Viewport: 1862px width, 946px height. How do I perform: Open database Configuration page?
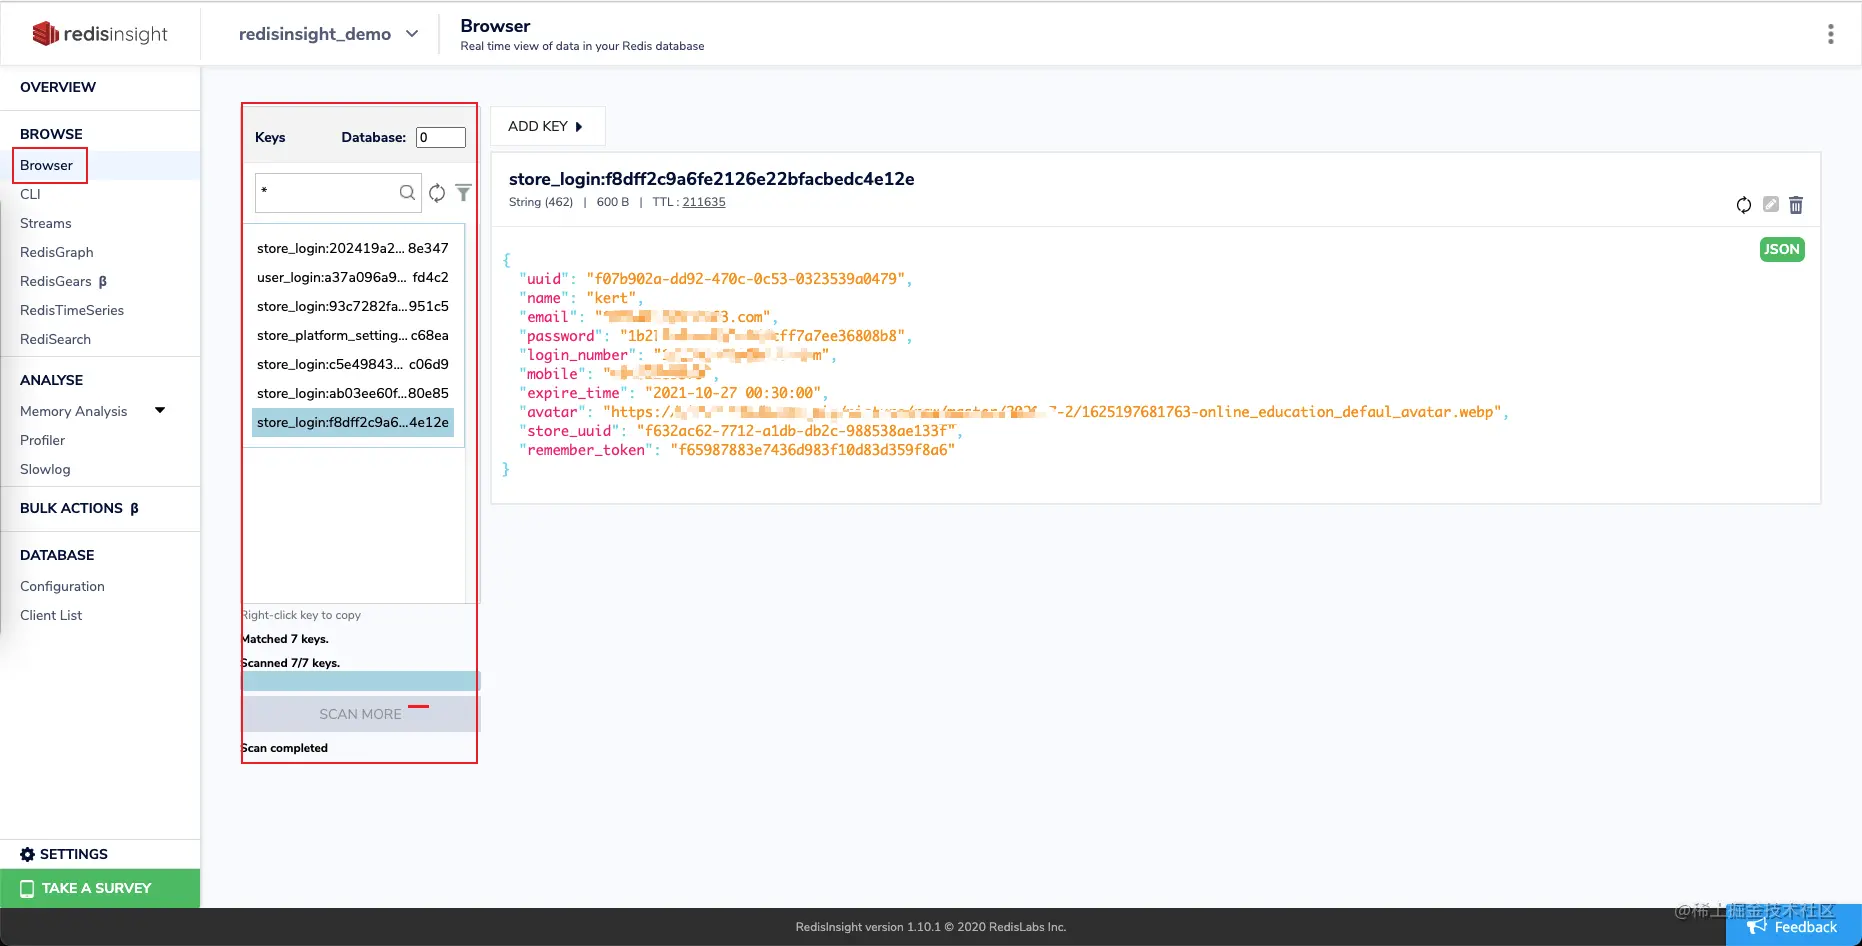[x=62, y=586]
